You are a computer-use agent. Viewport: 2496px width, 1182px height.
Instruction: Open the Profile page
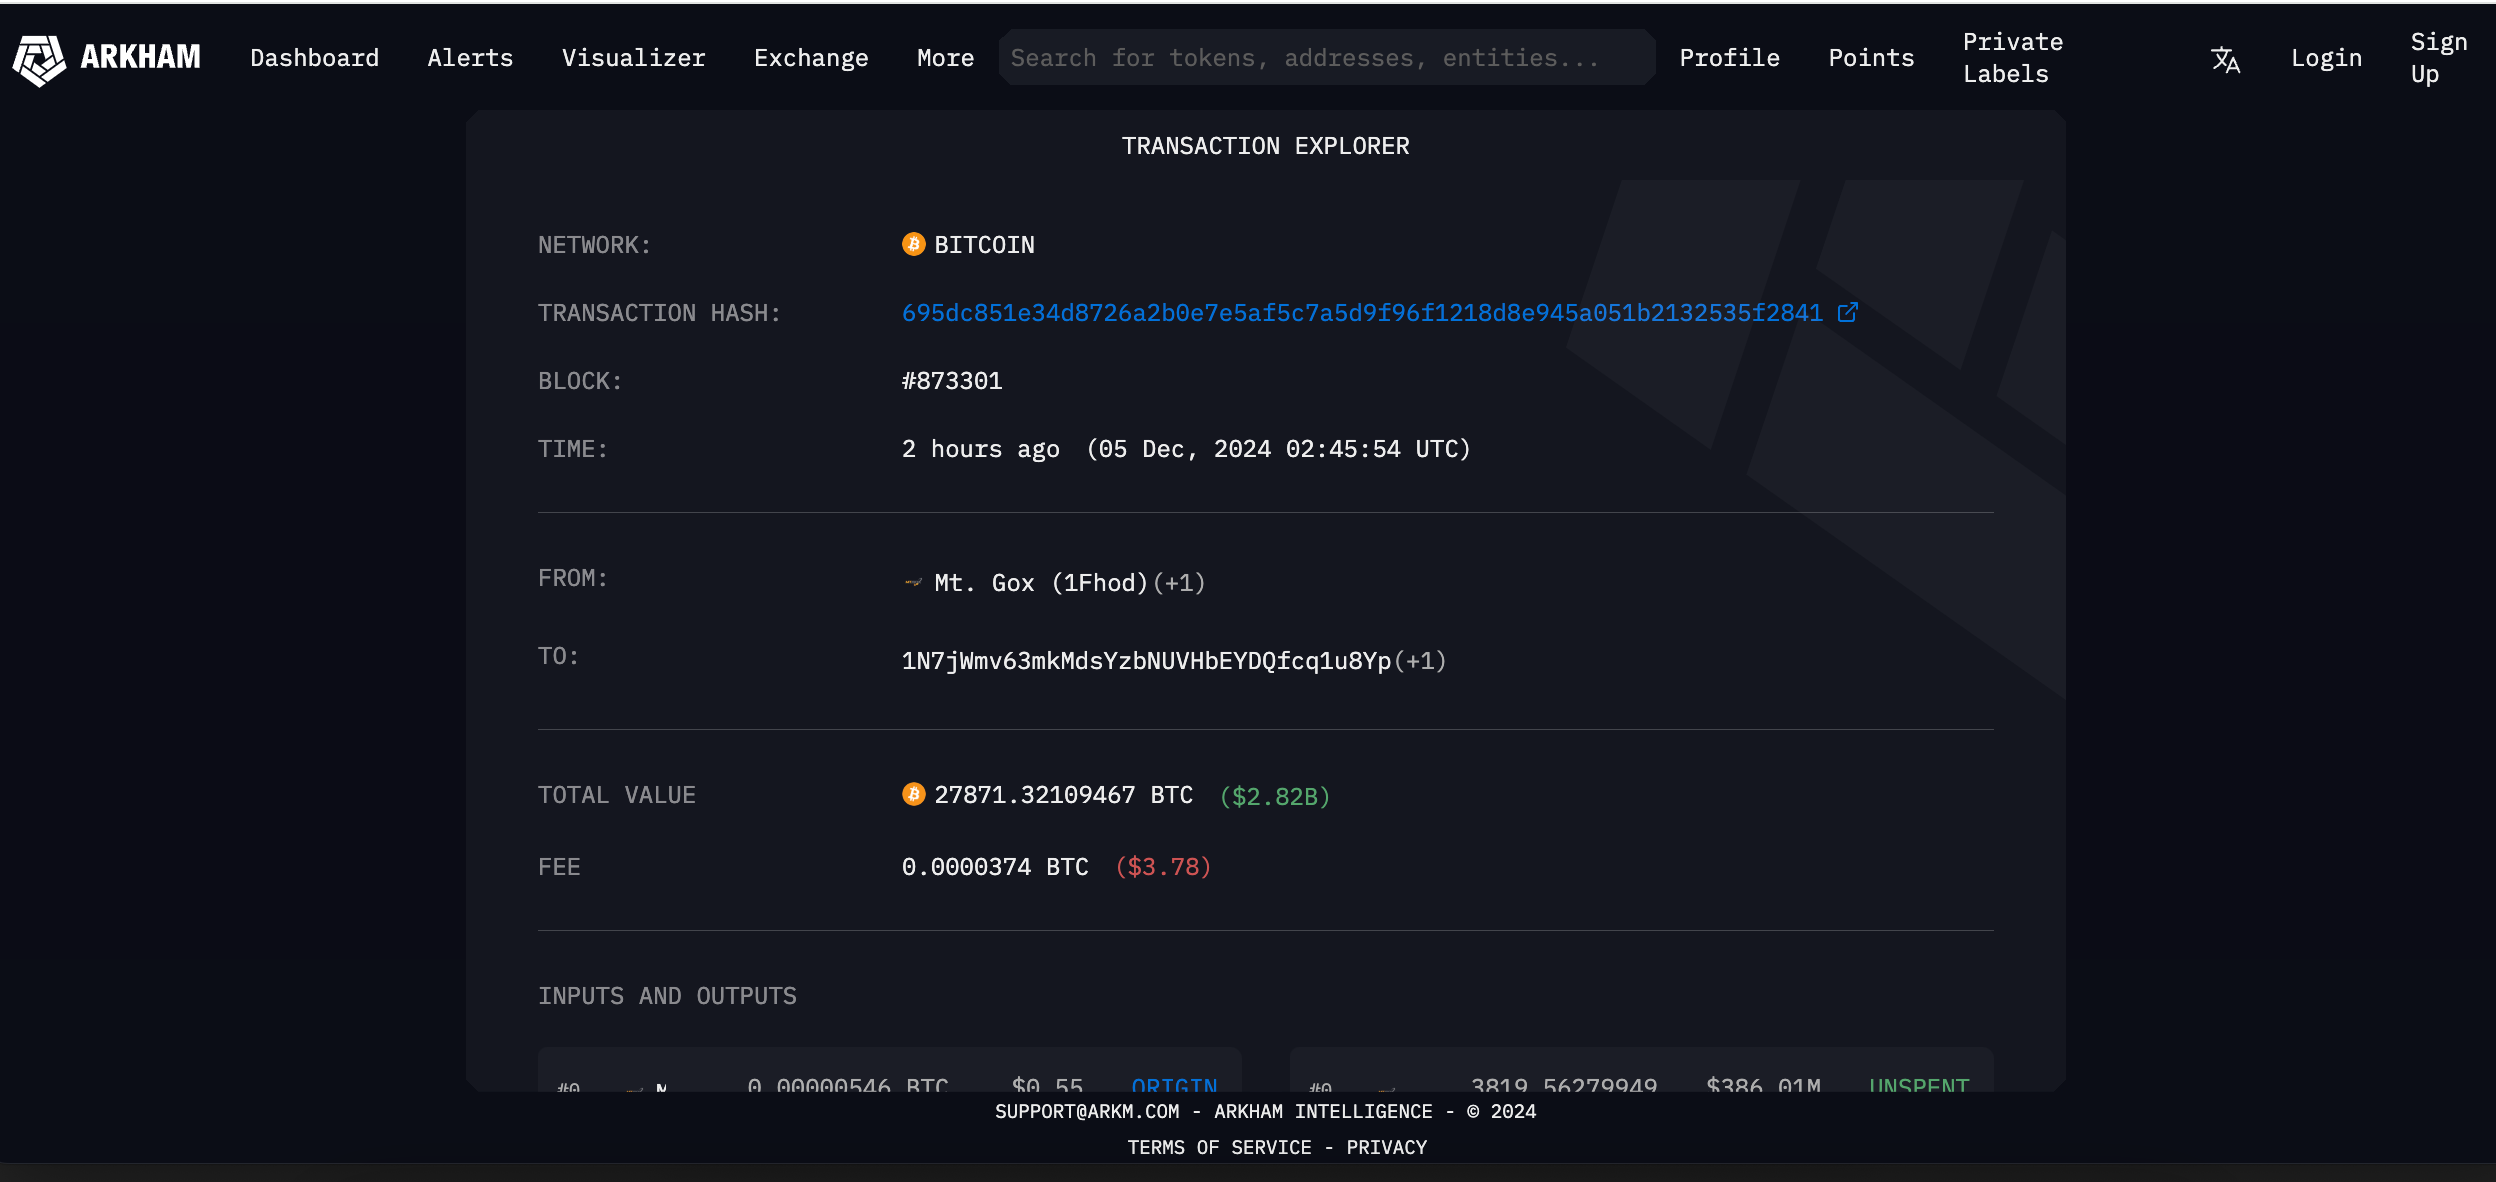1729,58
